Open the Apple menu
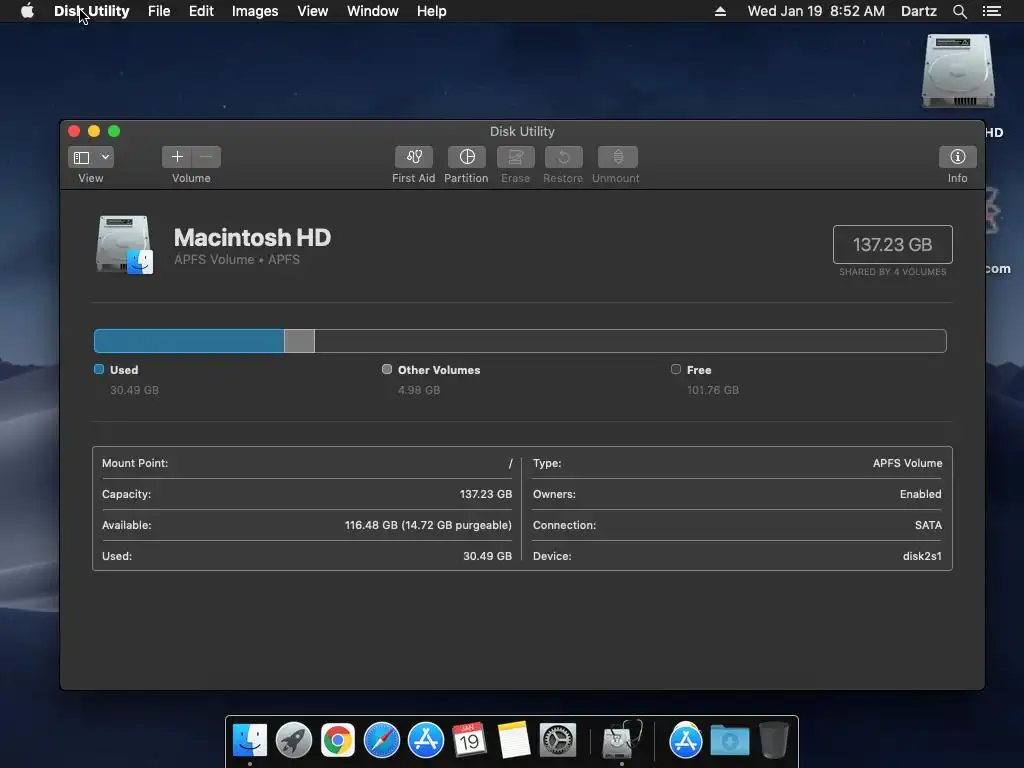1024x768 pixels. tap(27, 11)
